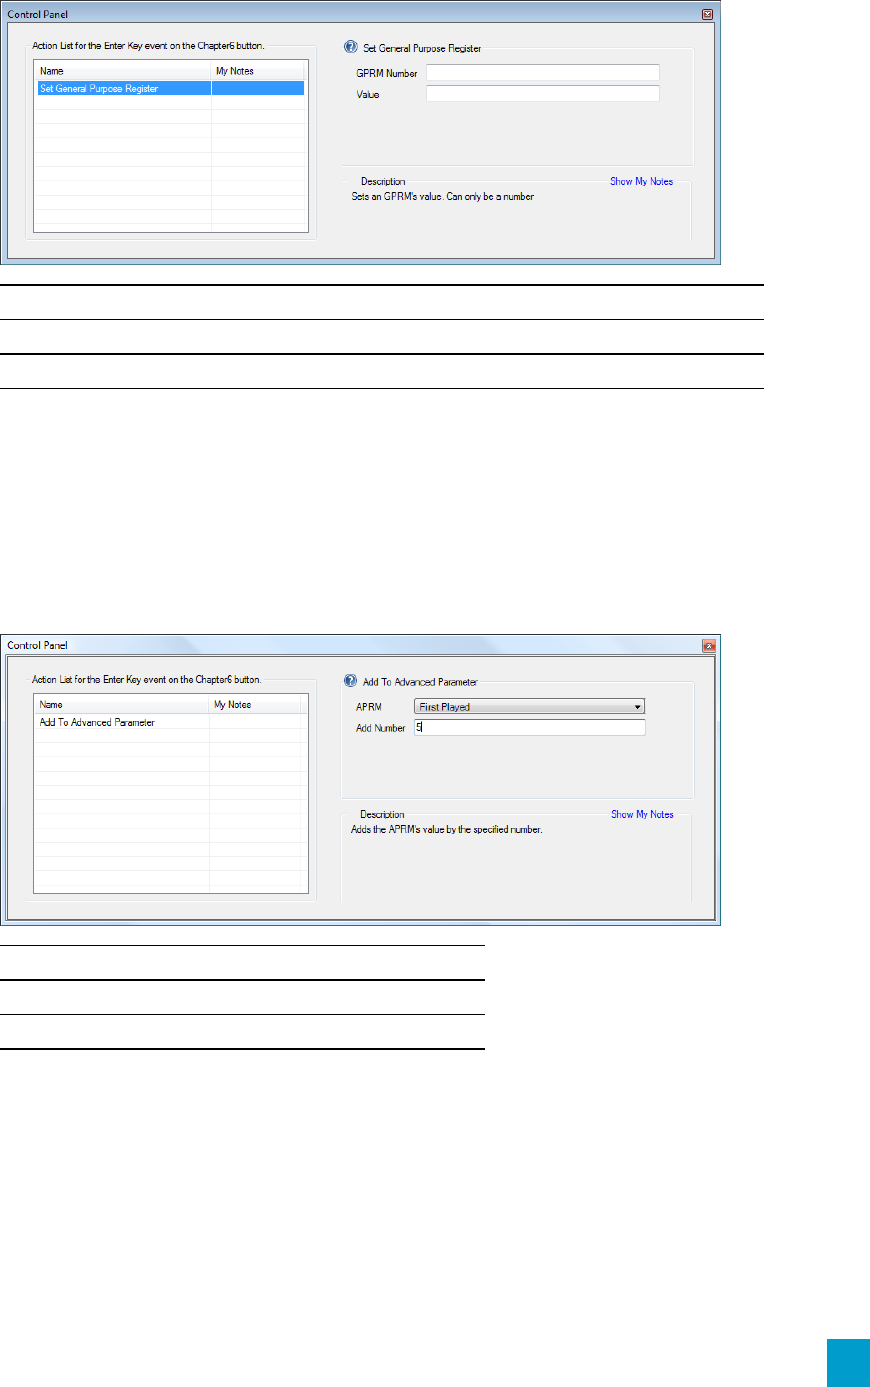Click Name column header in upper list
870x1387 pixels.
point(124,72)
